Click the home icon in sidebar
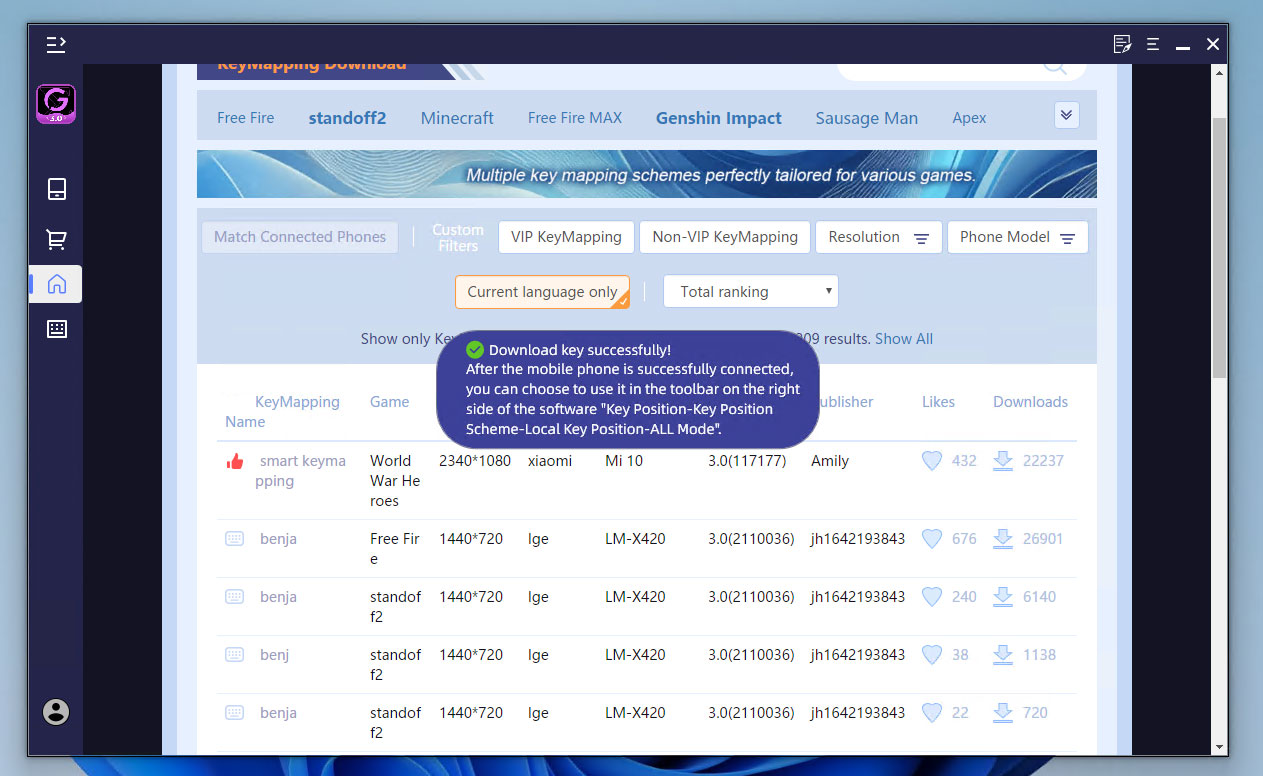Viewport: 1263px width, 776px height. (x=57, y=284)
